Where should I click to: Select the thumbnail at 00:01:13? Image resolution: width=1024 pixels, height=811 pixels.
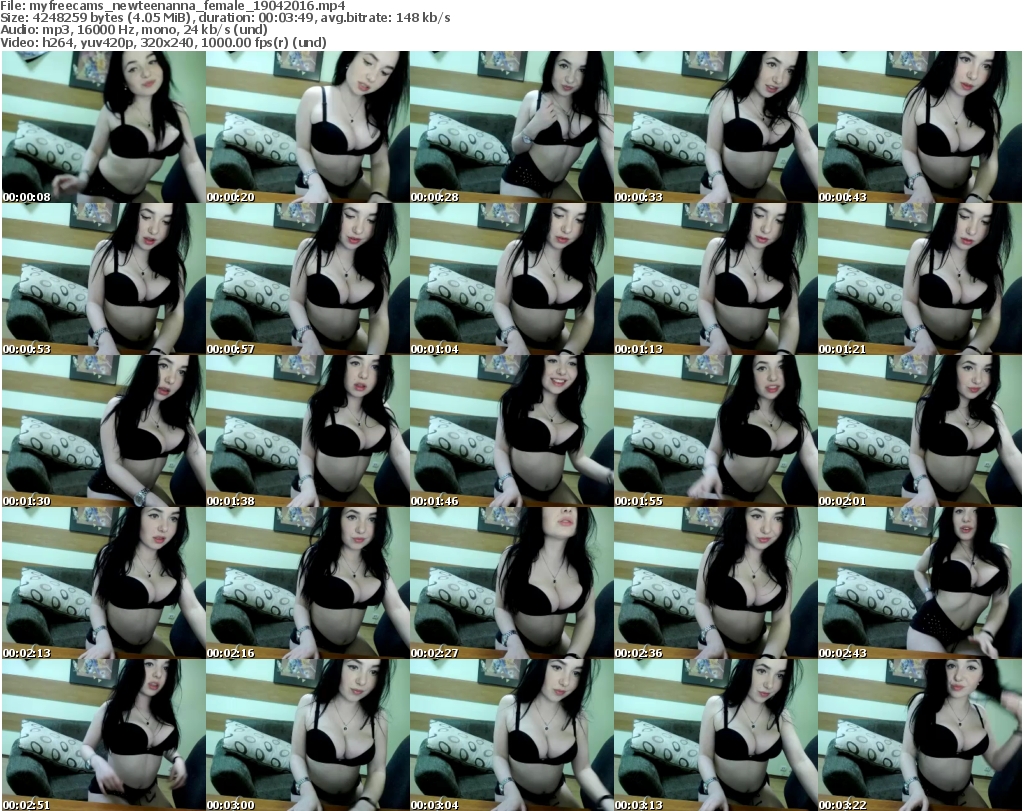tap(715, 279)
